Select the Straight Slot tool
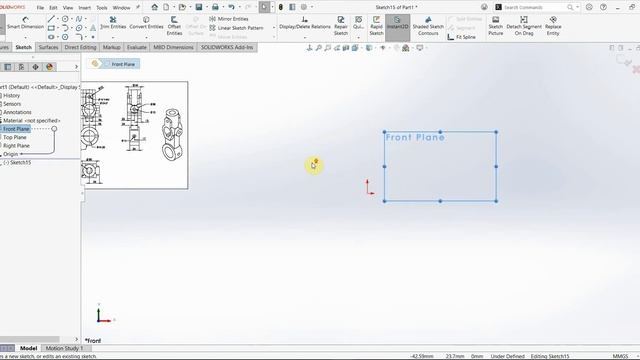Viewport: 640px width, 360px height. pos(51,37)
